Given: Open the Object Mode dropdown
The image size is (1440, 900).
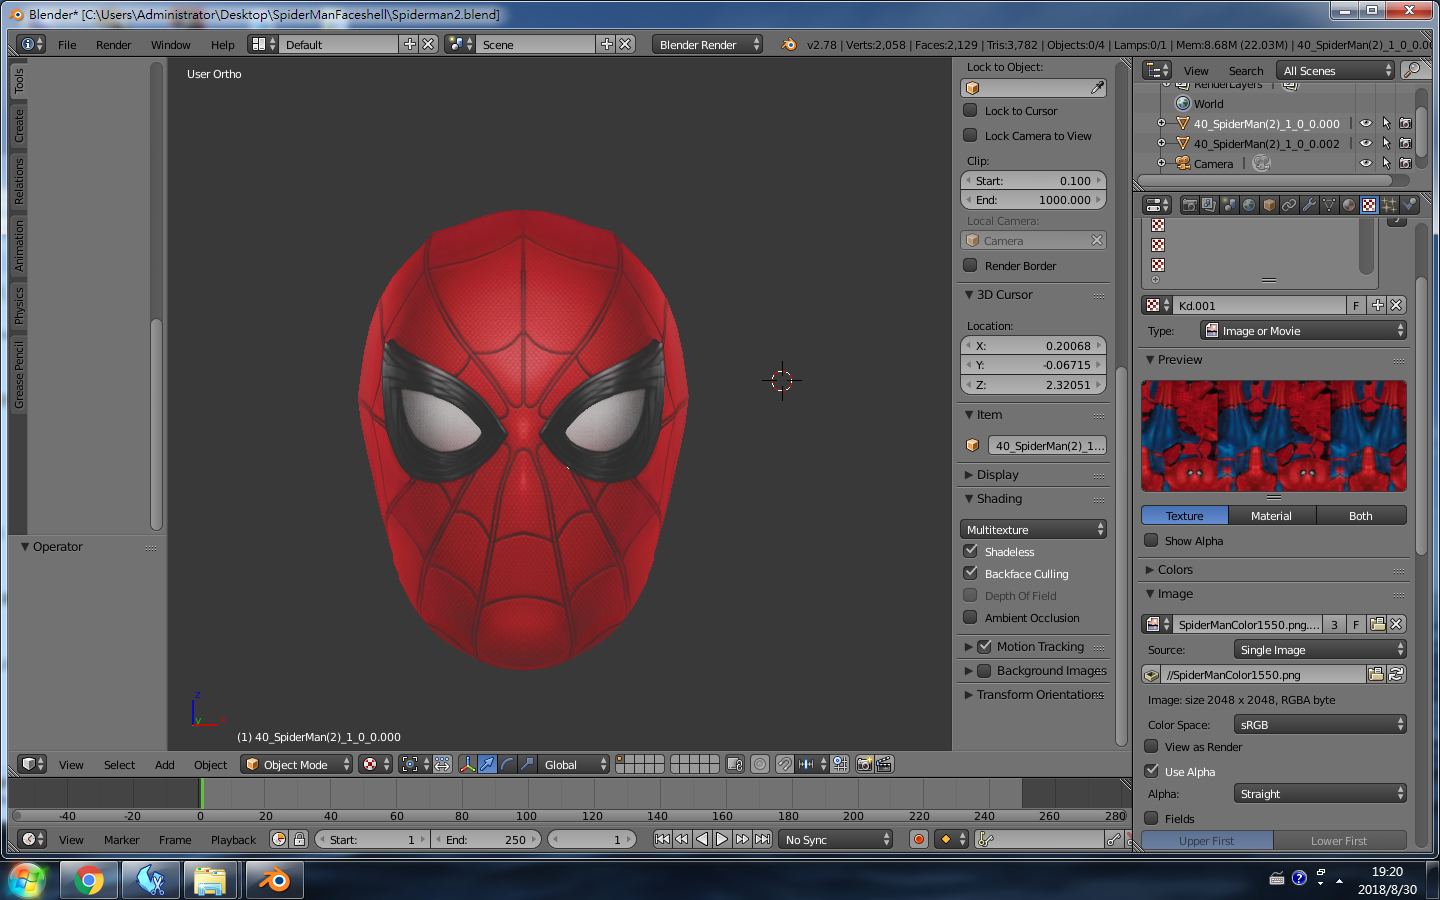Looking at the screenshot, I should 297,764.
